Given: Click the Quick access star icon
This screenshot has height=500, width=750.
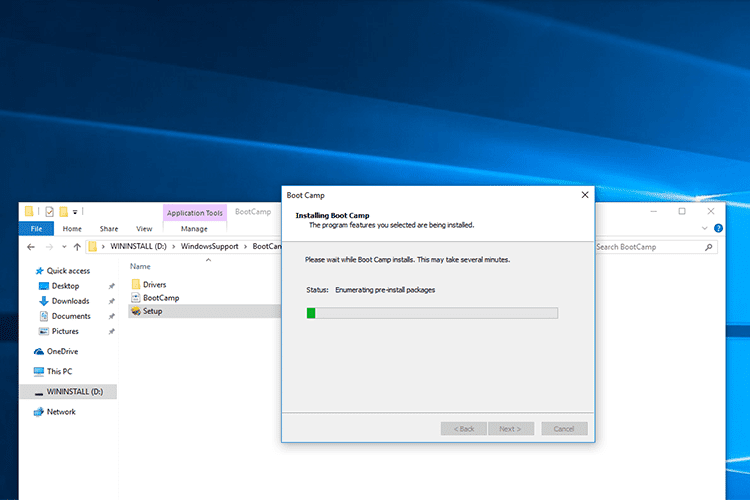Looking at the screenshot, I should [x=39, y=271].
